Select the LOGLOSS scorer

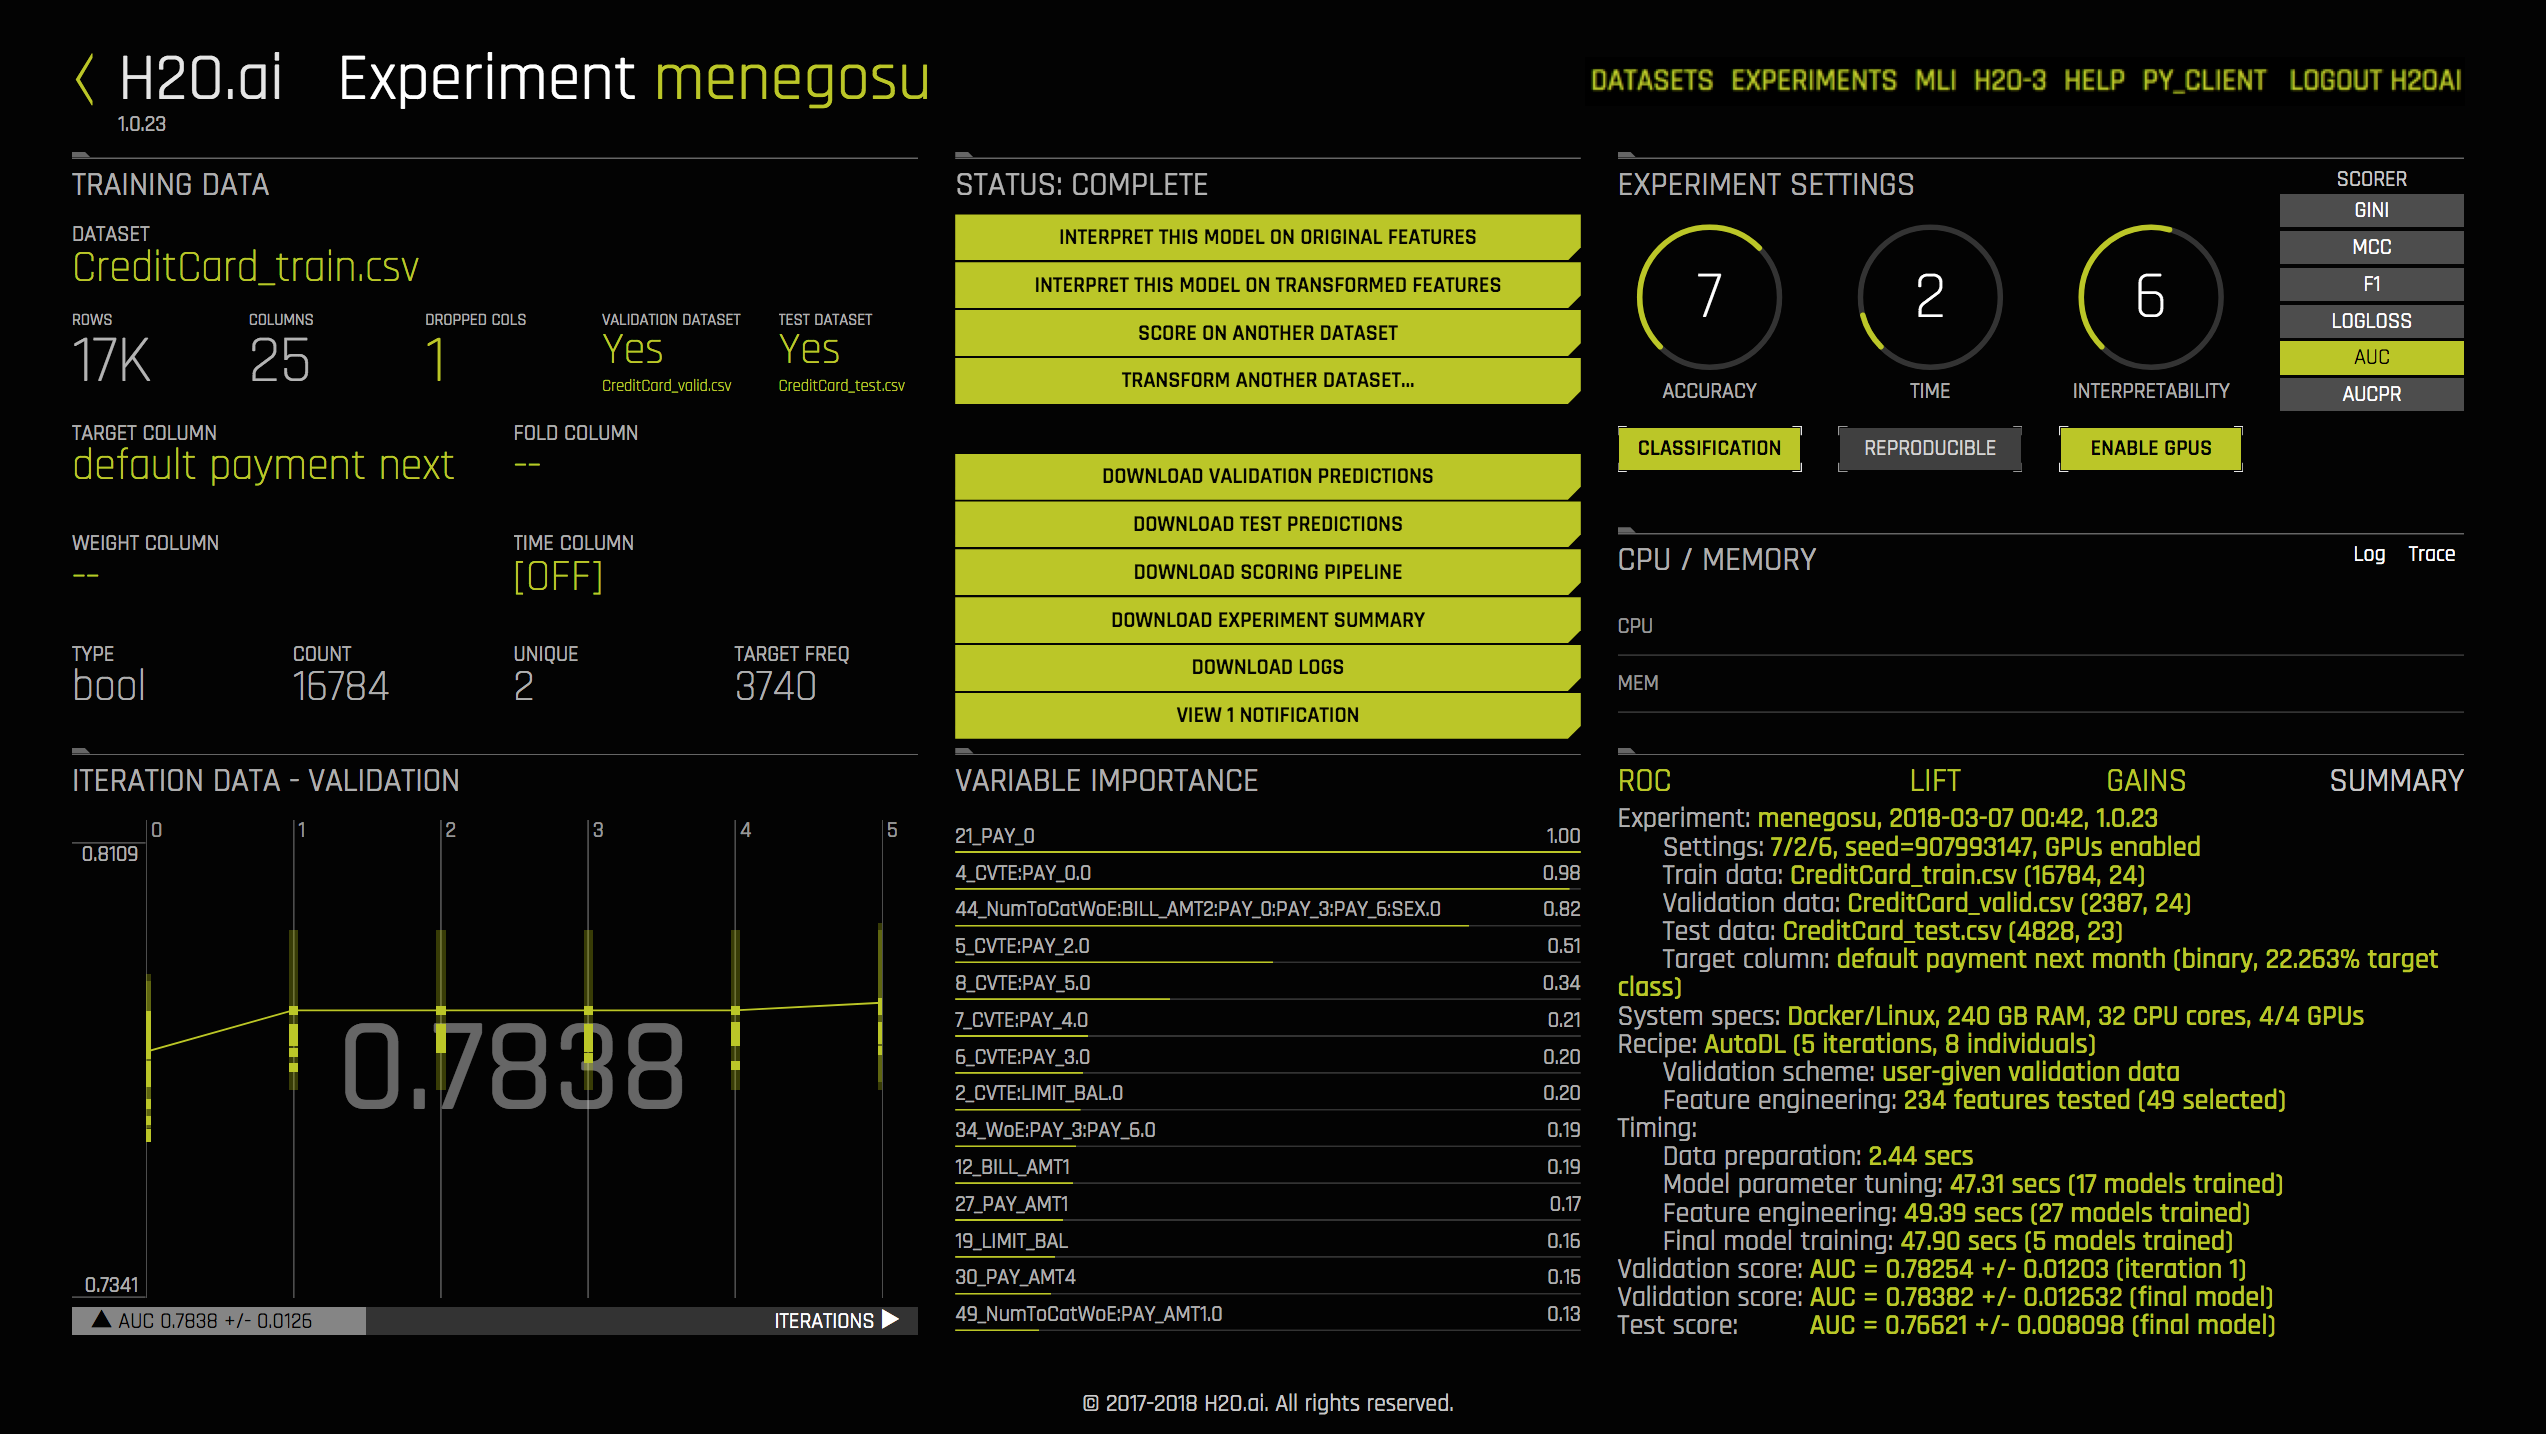[2370, 321]
